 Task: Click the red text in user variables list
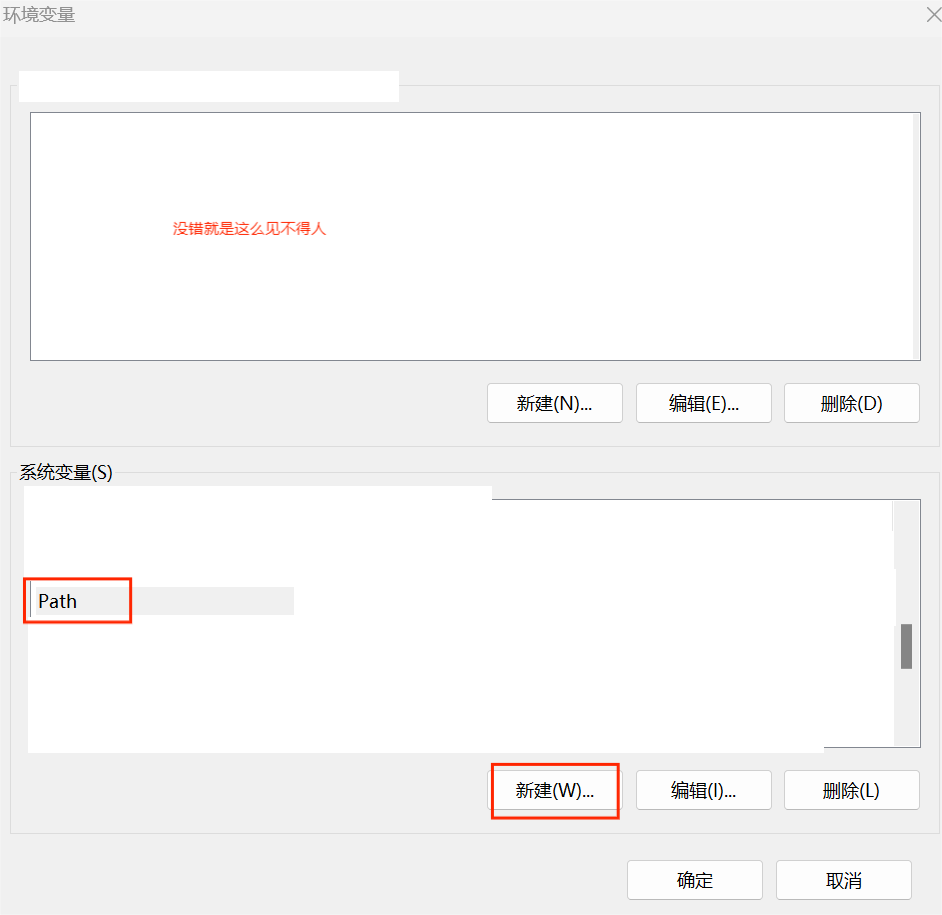click(x=249, y=229)
